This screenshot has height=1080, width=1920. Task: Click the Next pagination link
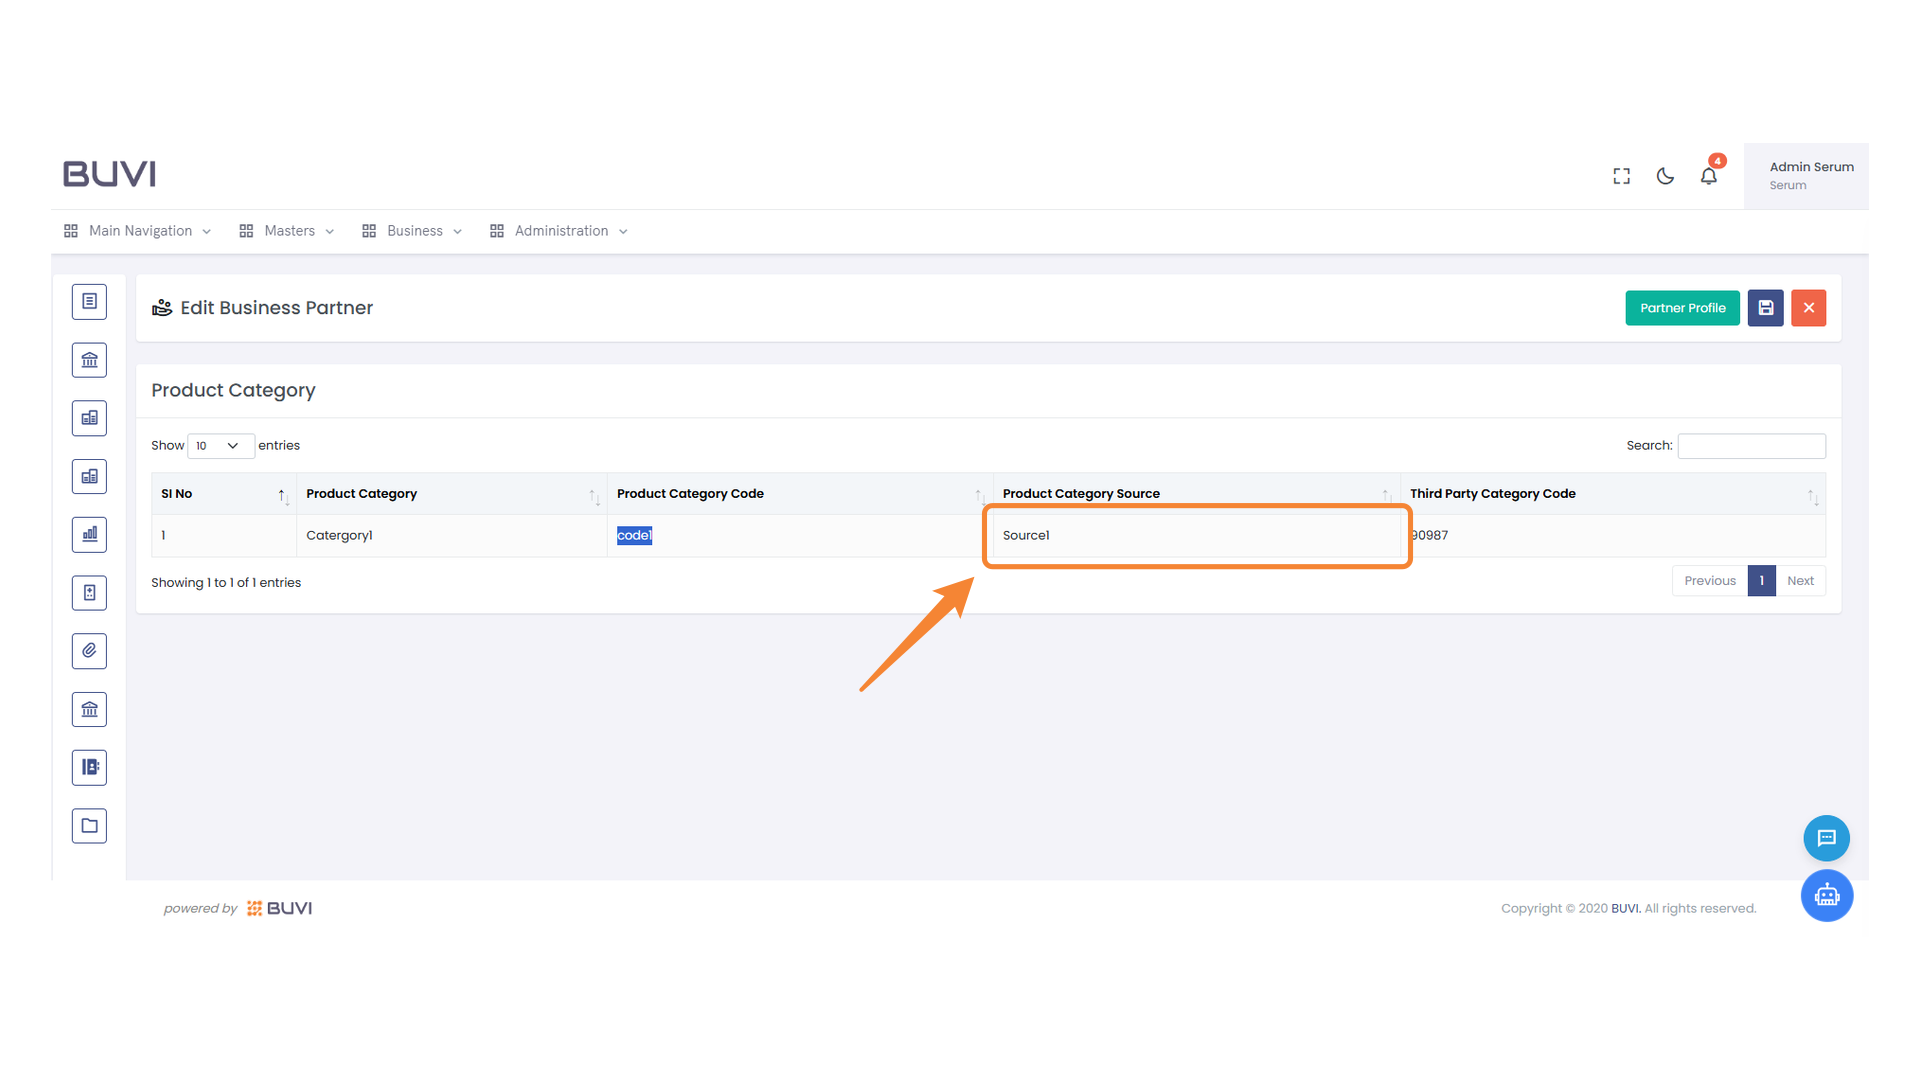(1800, 581)
